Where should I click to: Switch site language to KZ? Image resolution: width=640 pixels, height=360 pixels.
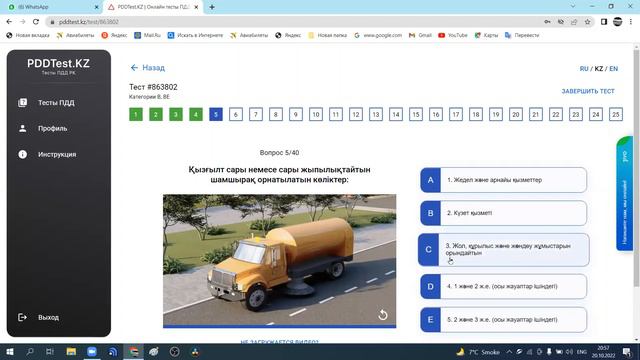(598, 69)
